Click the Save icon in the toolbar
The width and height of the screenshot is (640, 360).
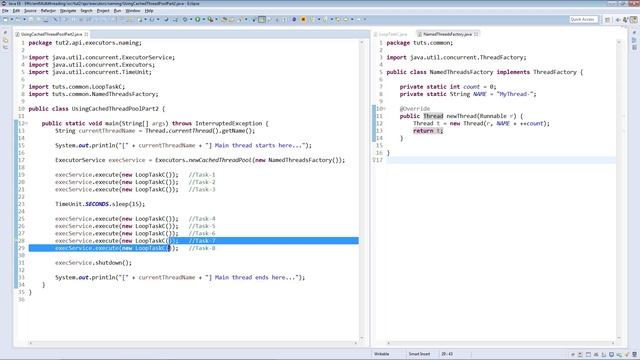(x=31, y=20)
